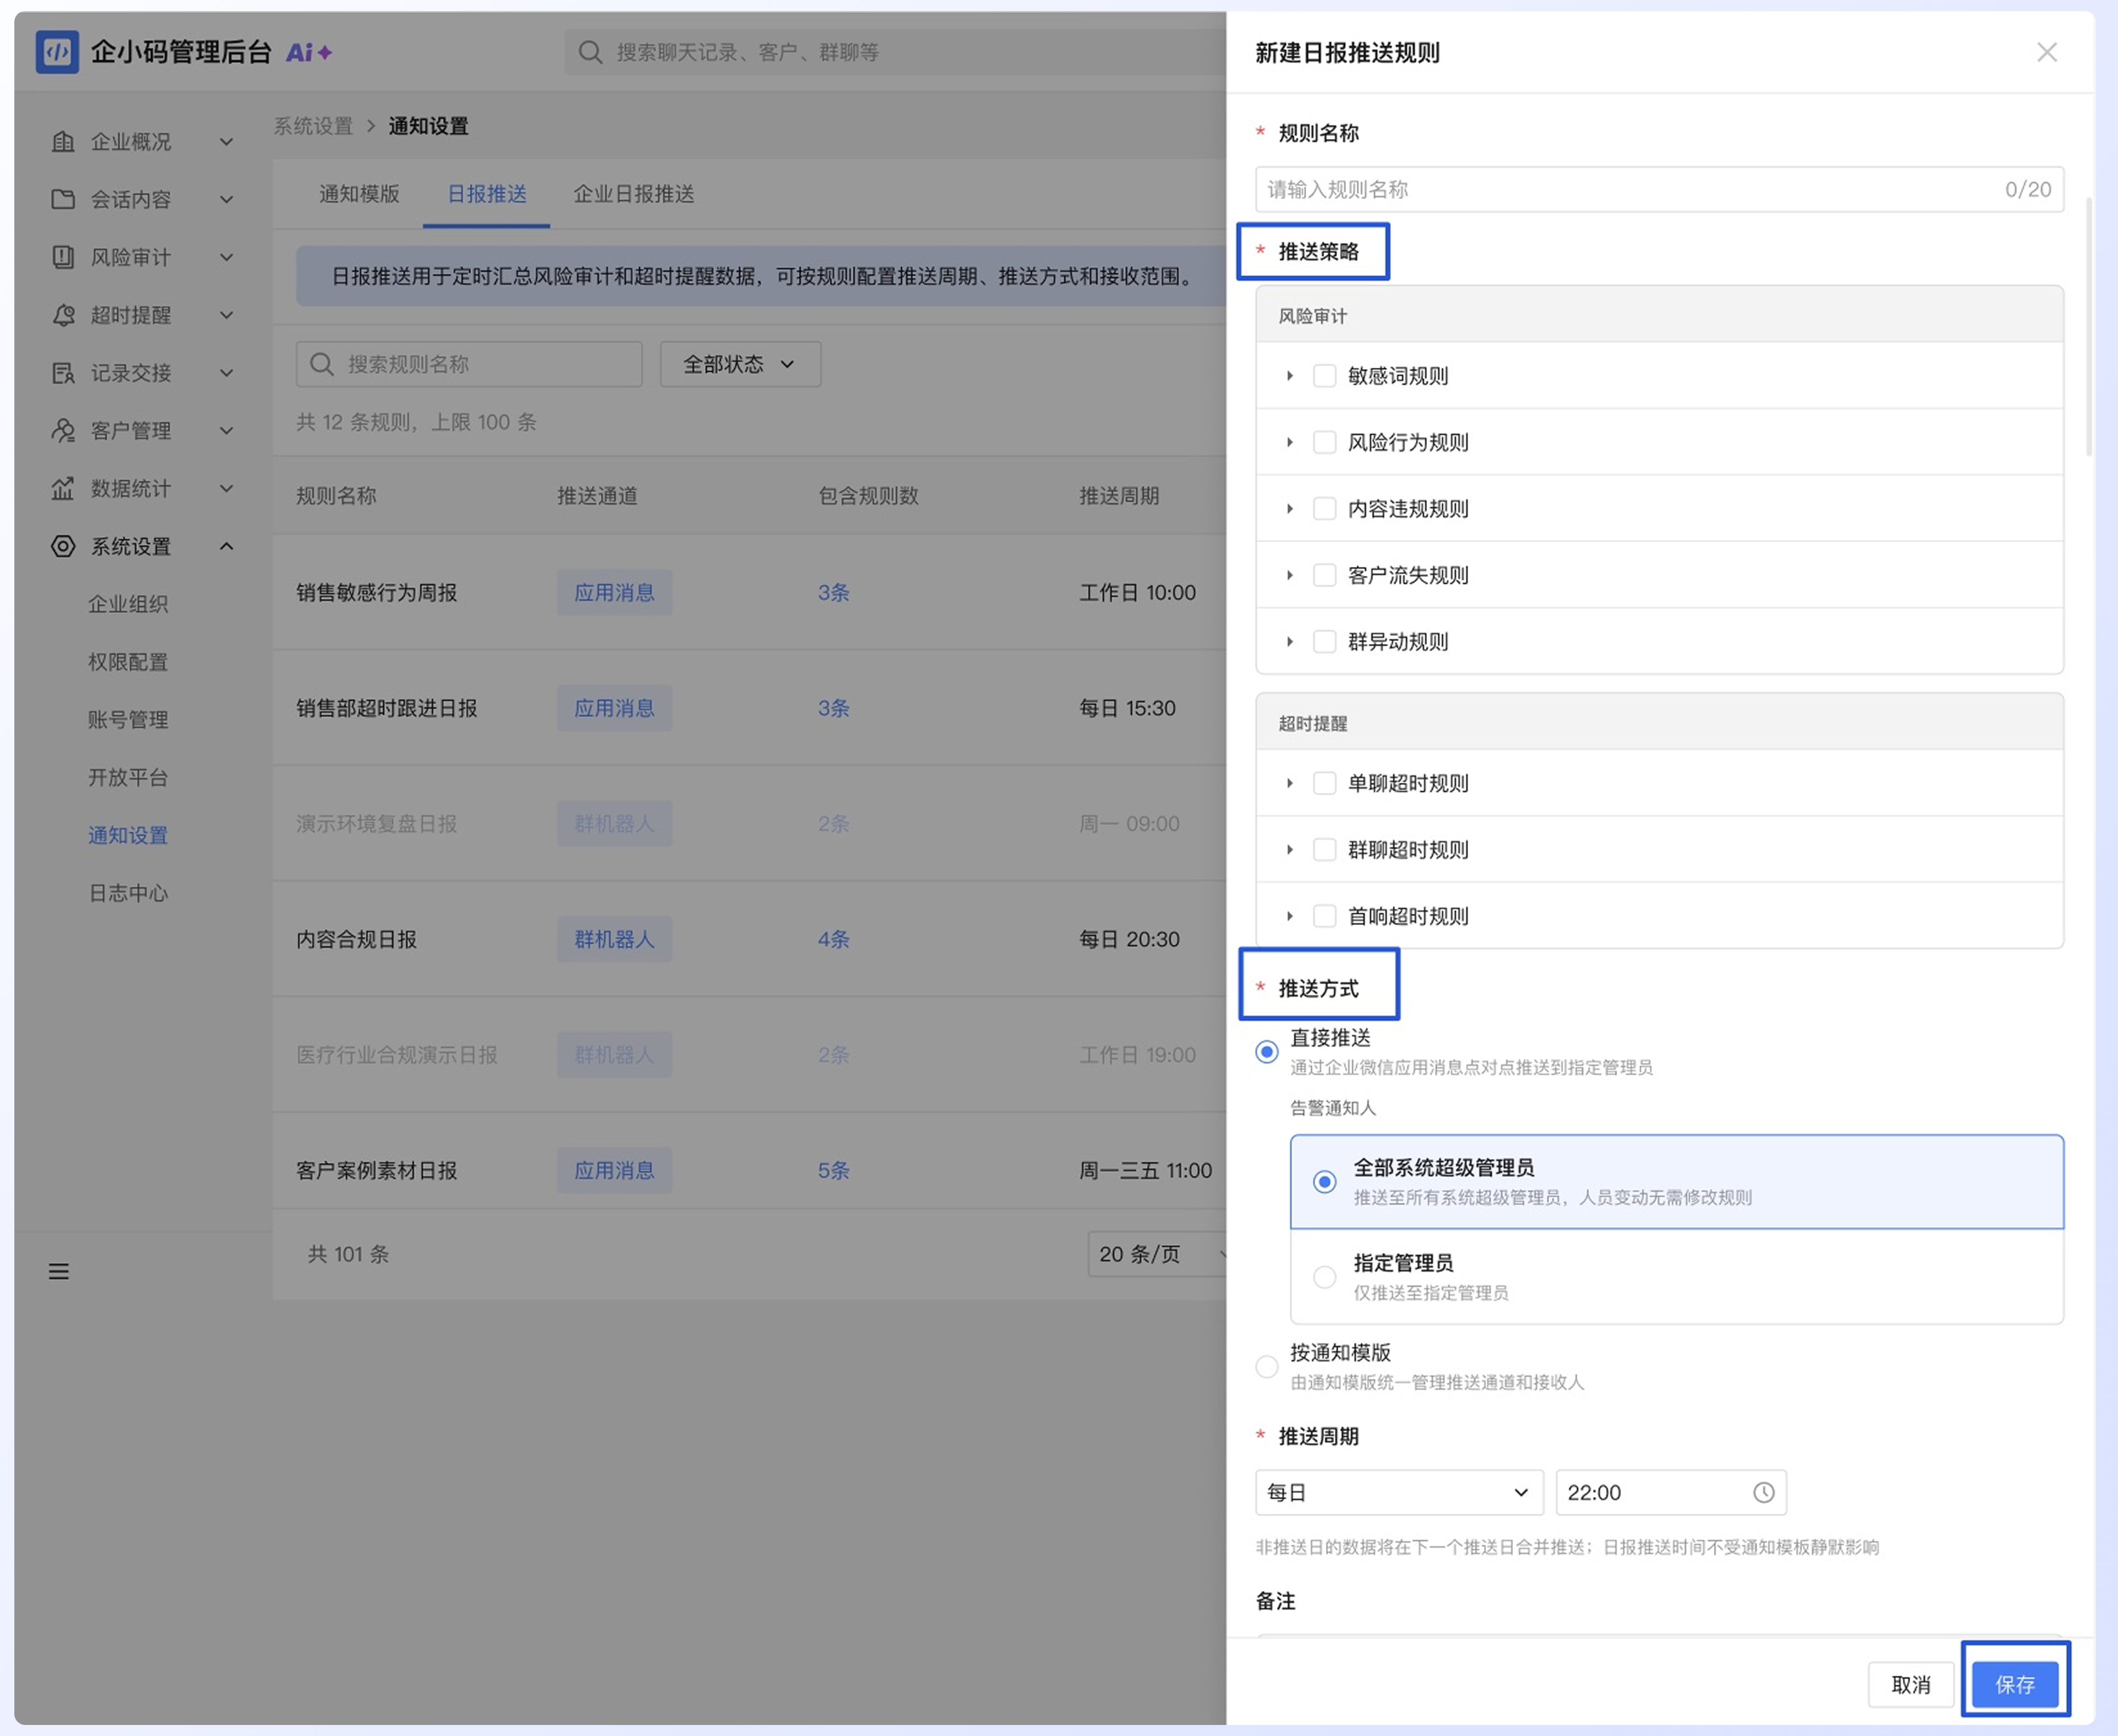Image resolution: width=2118 pixels, height=1736 pixels.
Task: Switch to the 通知模版 tab
Action: (x=359, y=194)
